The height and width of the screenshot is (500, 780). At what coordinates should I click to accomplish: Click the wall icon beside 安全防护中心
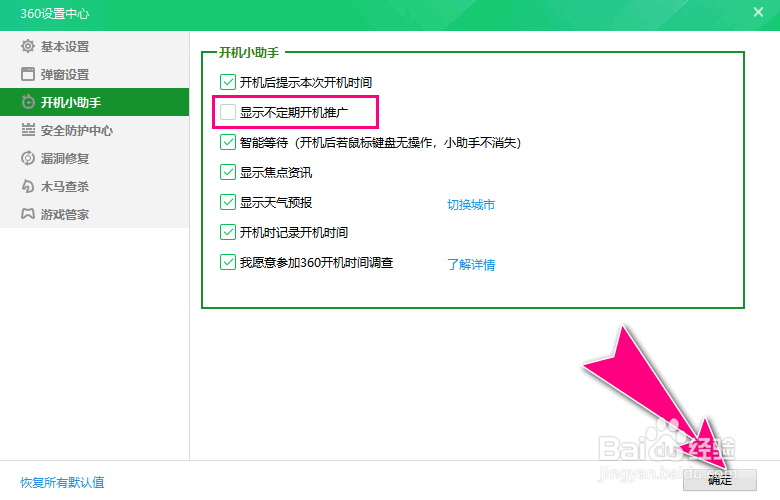(28, 130)
